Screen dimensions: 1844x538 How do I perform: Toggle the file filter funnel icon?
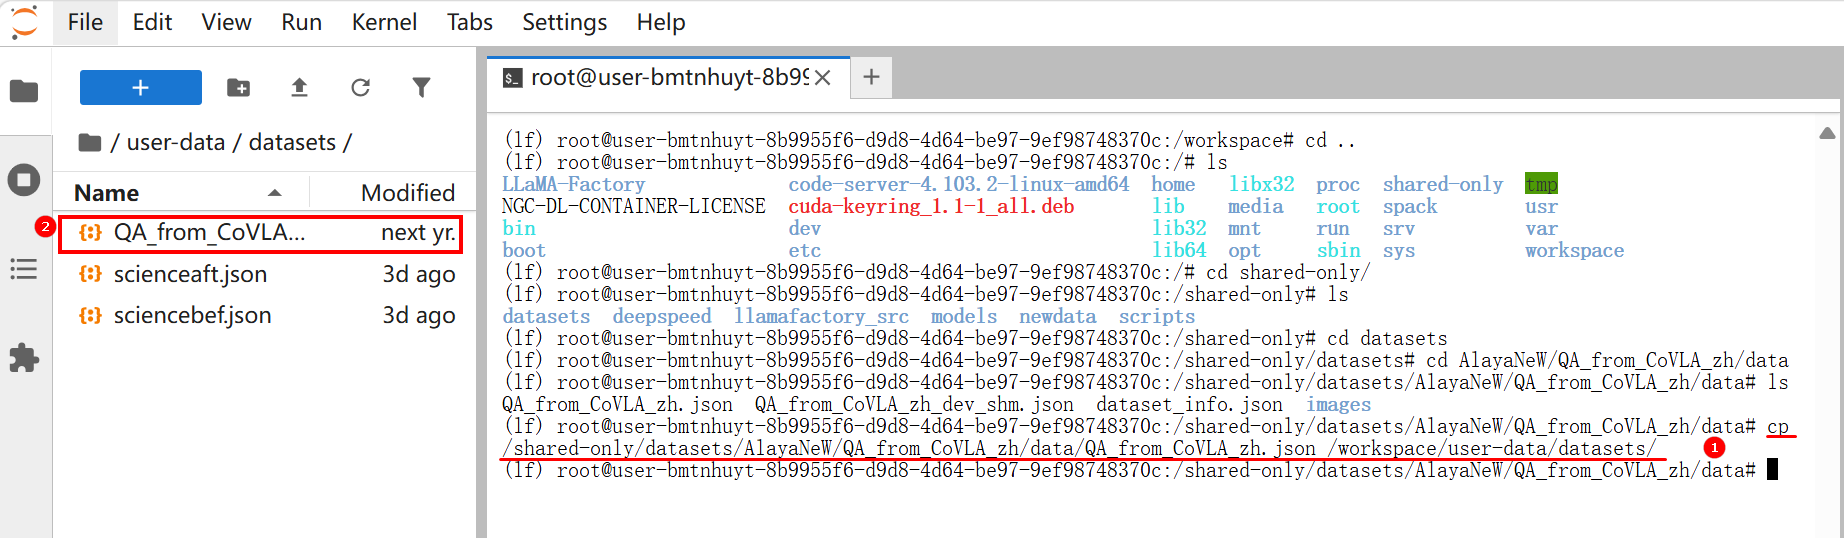(421, 88)
